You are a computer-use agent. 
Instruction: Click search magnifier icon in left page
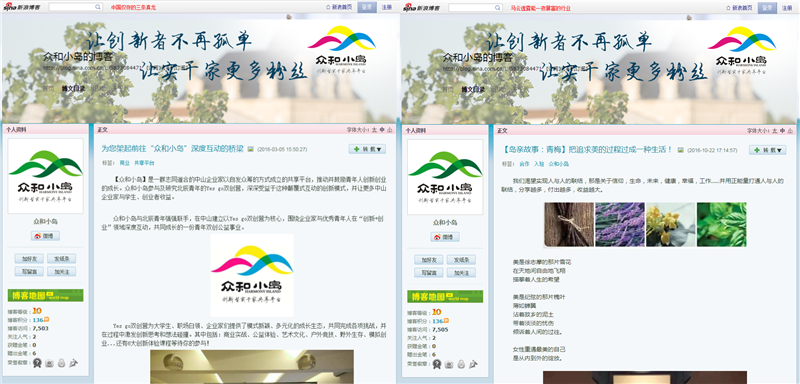(98, 8)
